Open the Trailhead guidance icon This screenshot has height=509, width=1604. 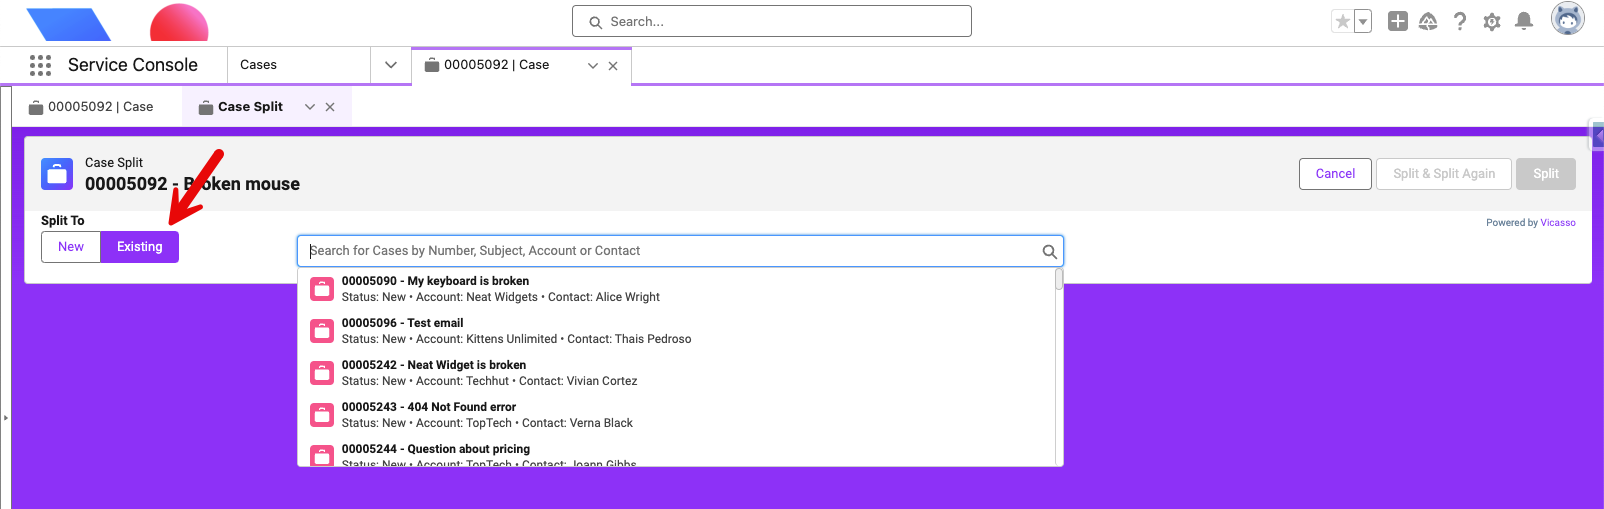click(x=1428, y=21)
